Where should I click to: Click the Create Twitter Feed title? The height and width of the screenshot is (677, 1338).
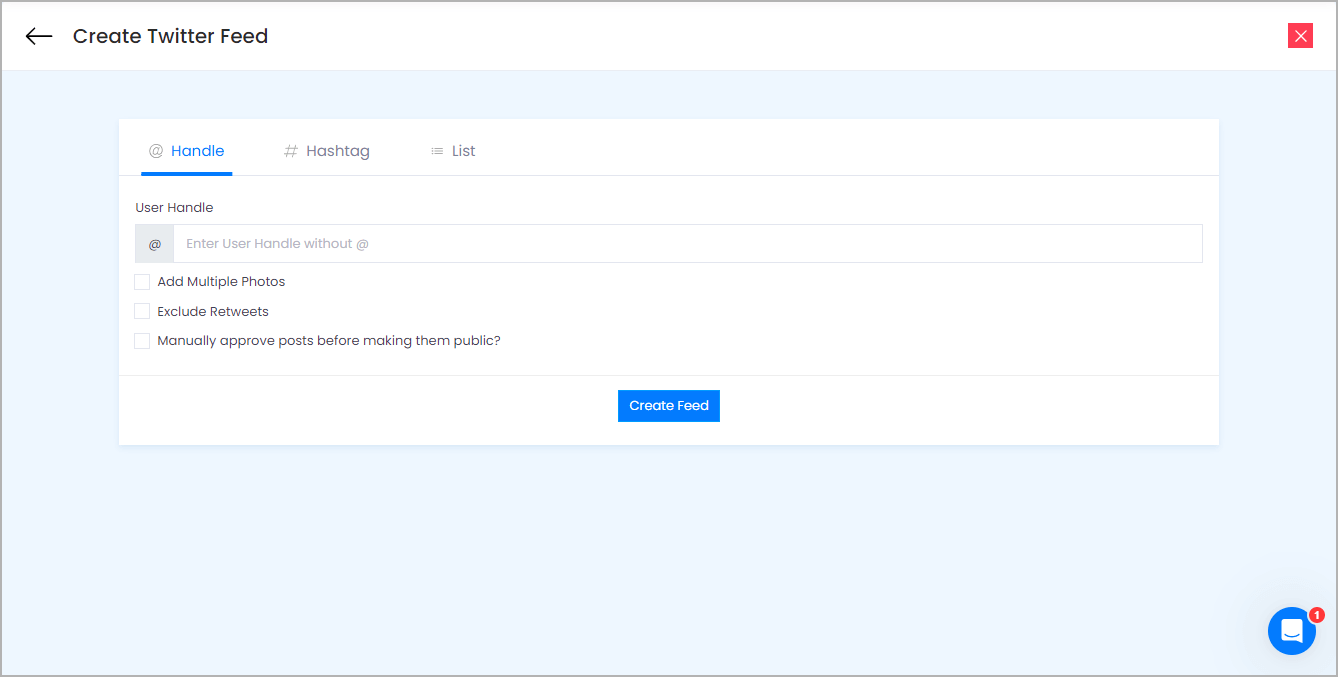pos(171,36)
